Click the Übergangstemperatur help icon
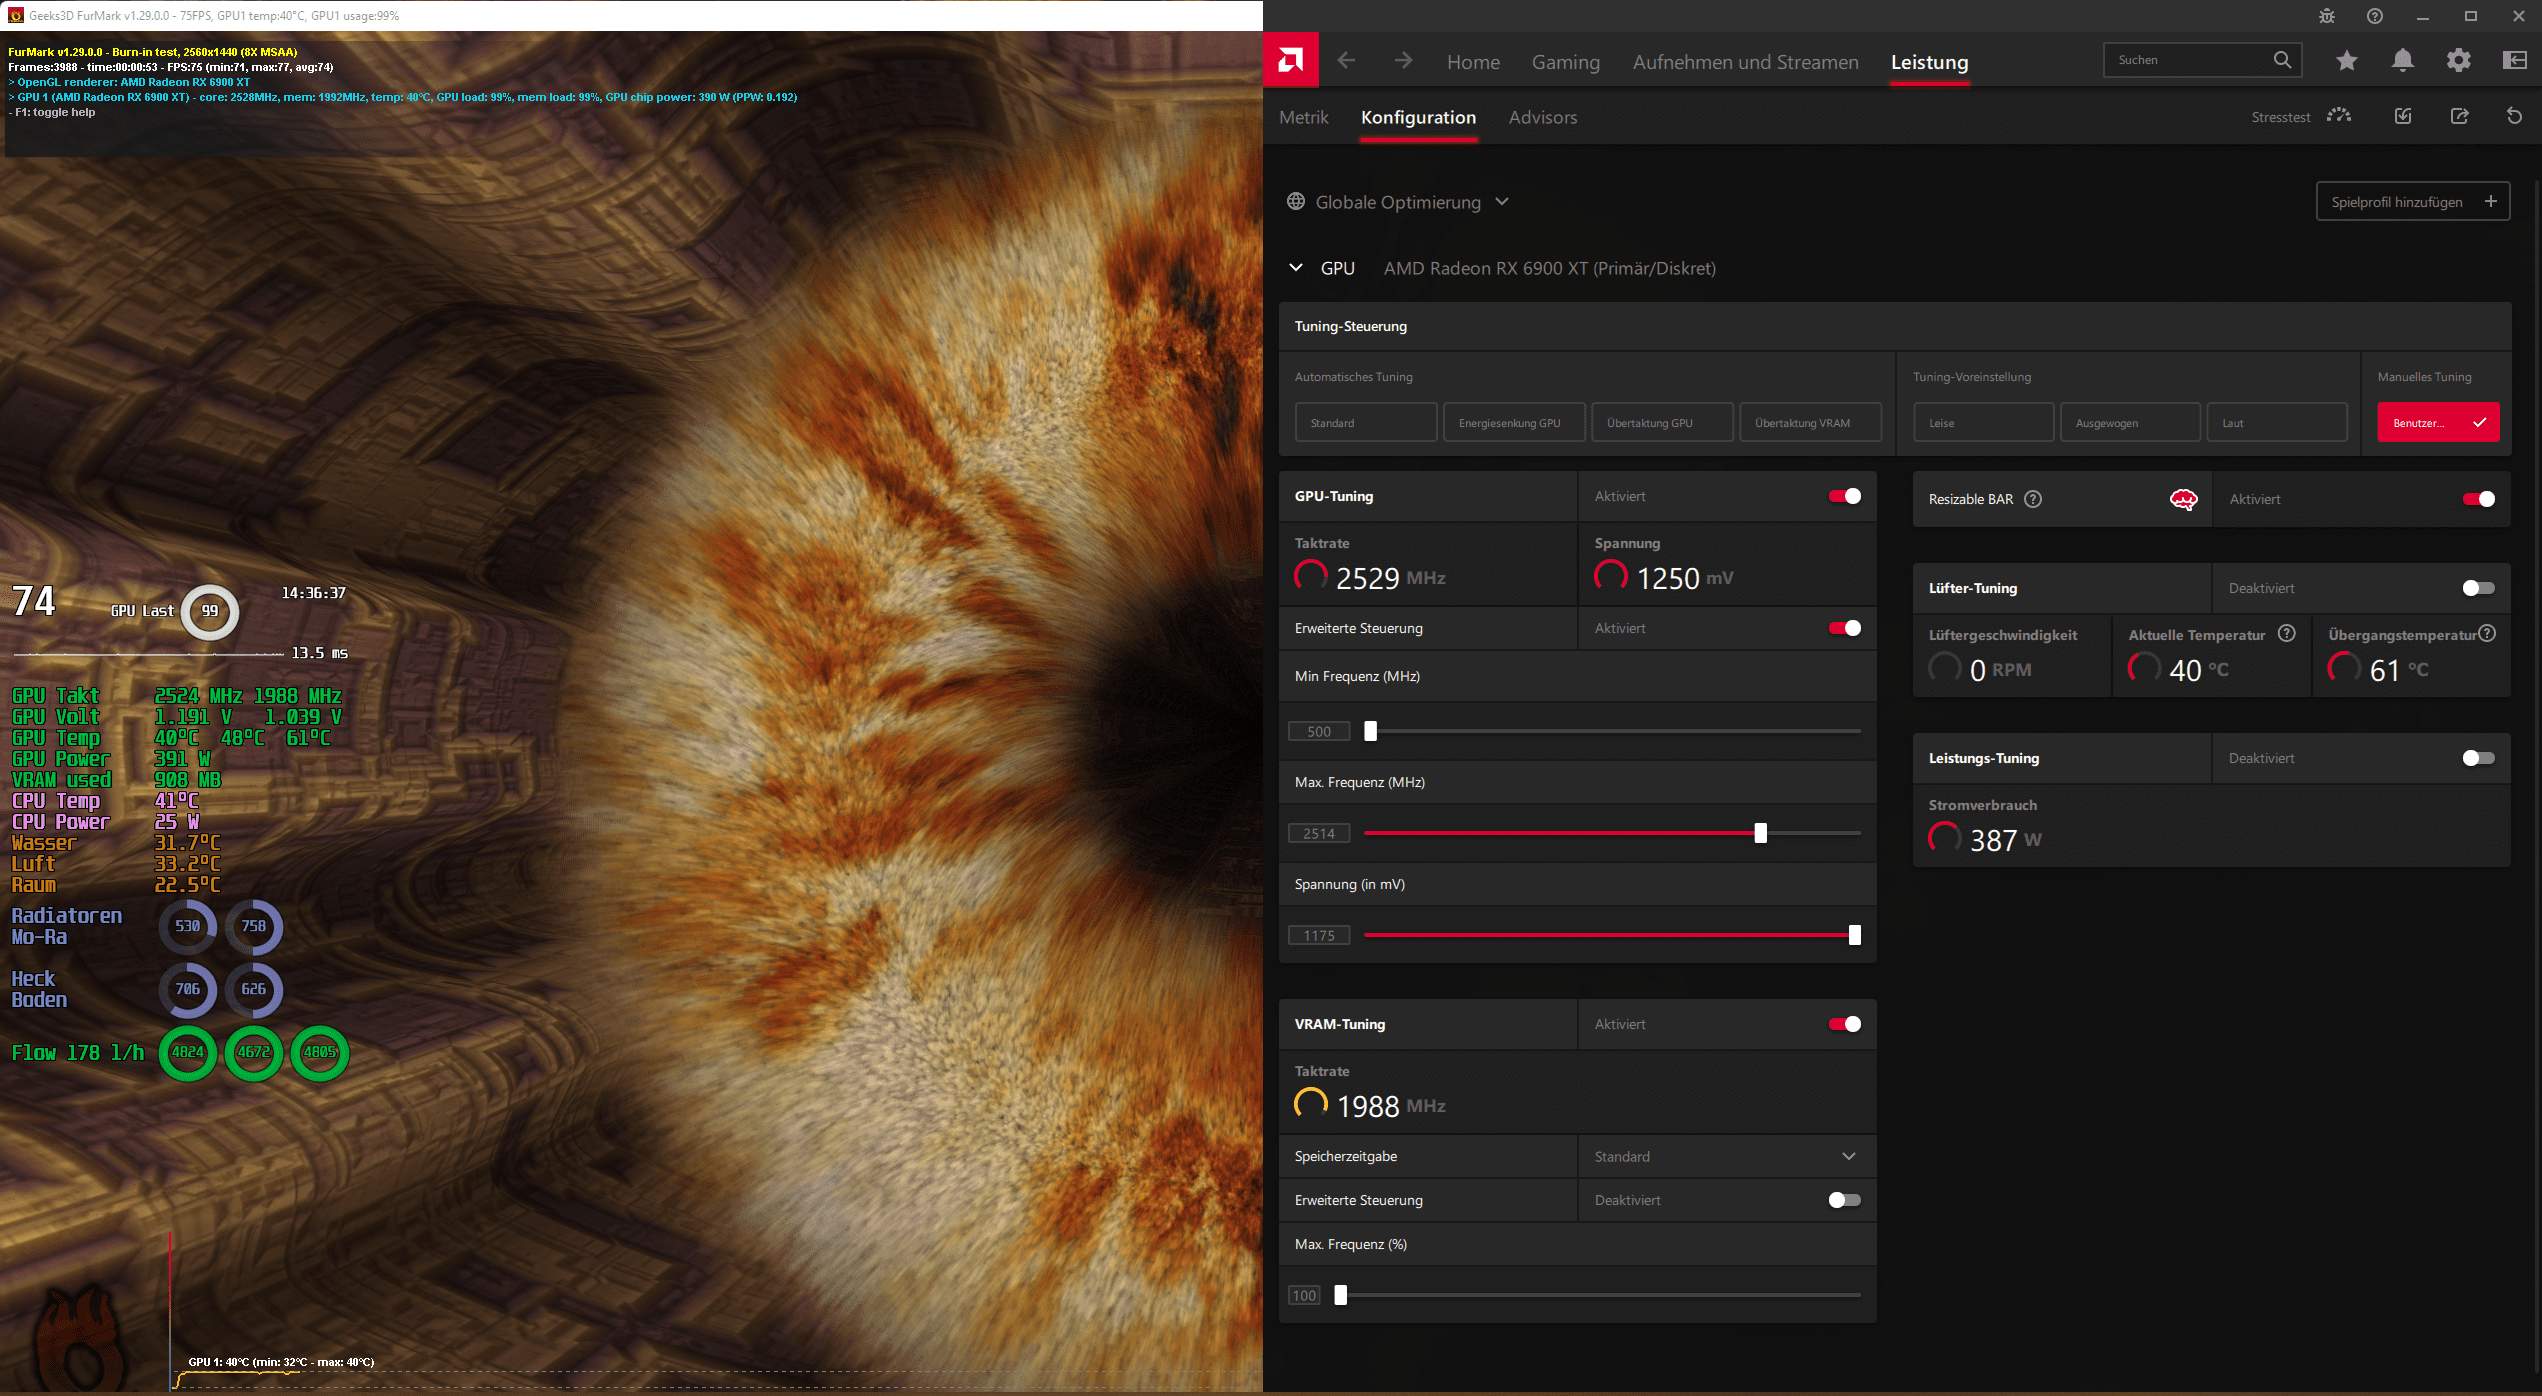Screen dimensions: 2542x1396 [2487, 633]
